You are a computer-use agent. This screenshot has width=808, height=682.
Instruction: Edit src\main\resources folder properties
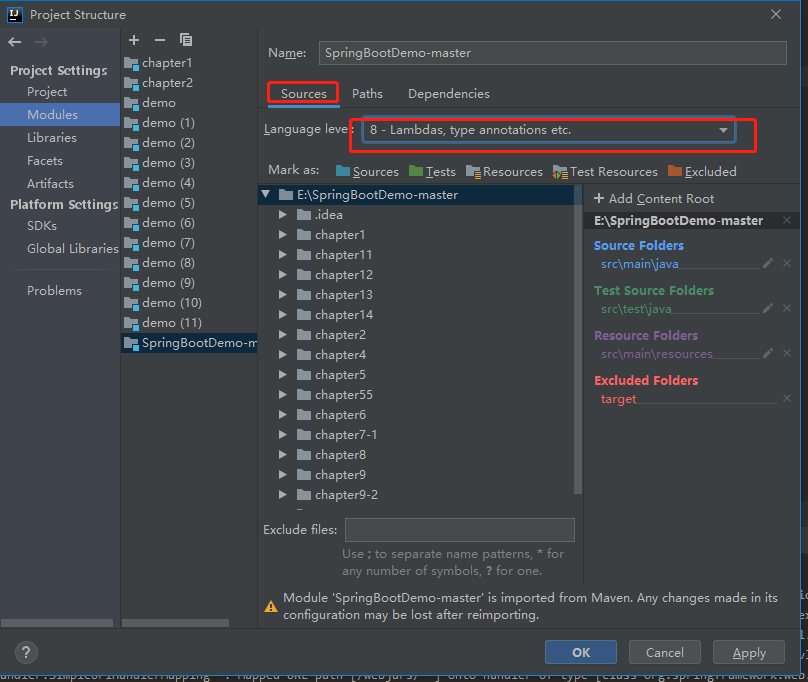[x=768, y=353]
